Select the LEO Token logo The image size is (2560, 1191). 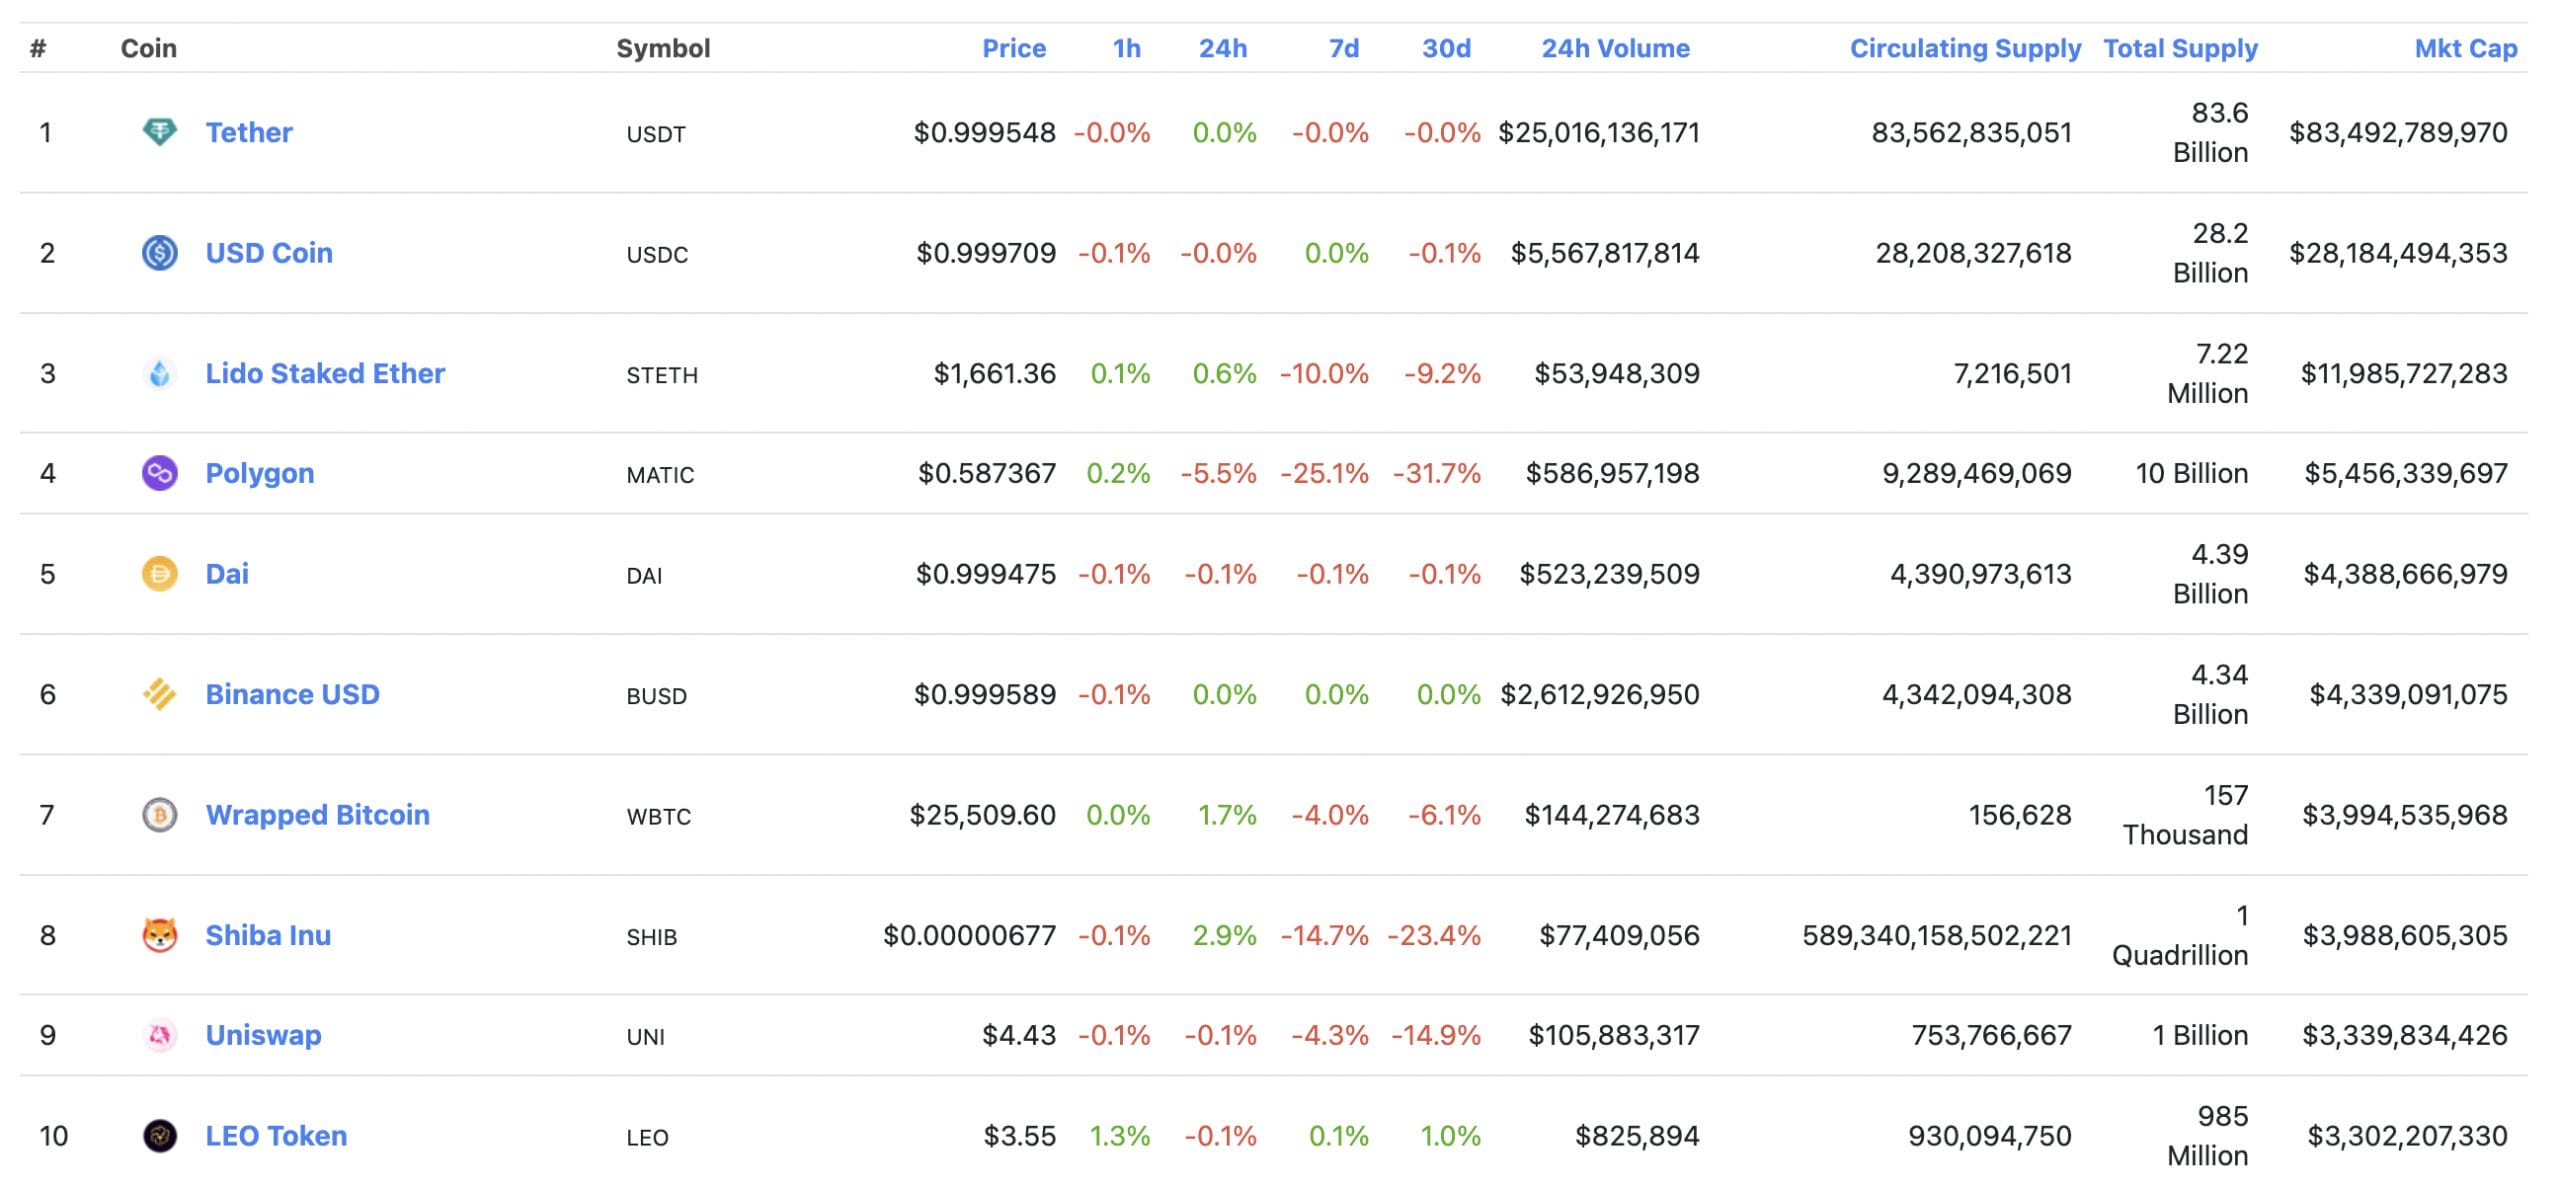tap(161, 1135)
